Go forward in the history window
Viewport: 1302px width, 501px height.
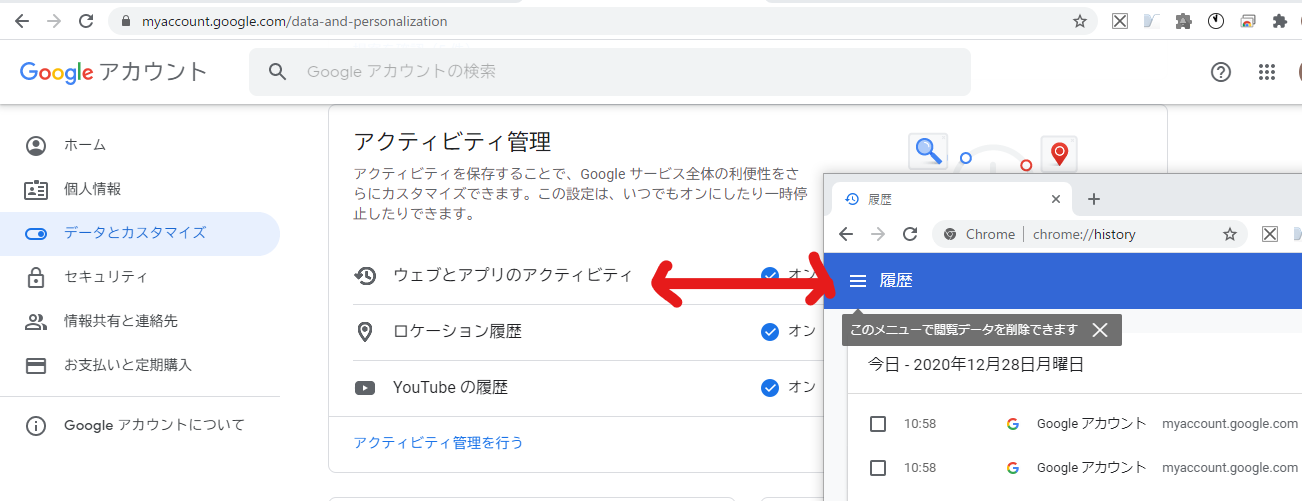pos(878,234)
